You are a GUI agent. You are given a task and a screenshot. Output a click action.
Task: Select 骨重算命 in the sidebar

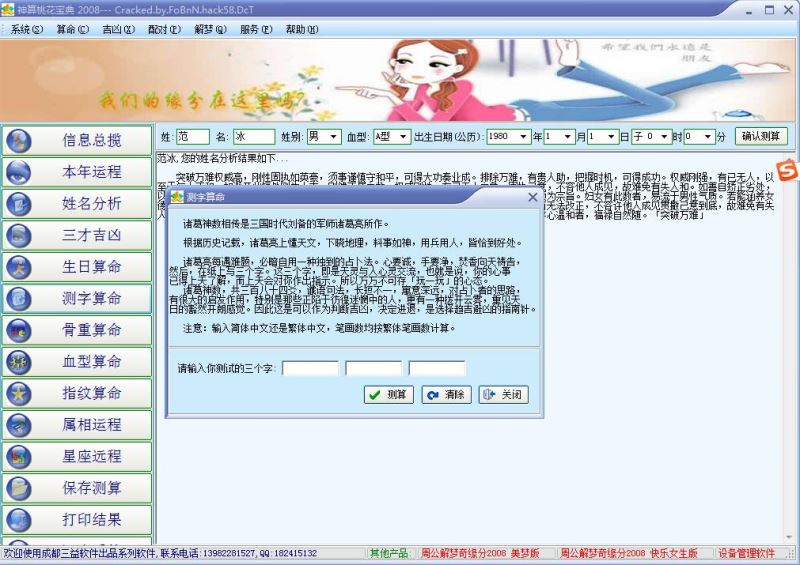(x=77, y=330)
